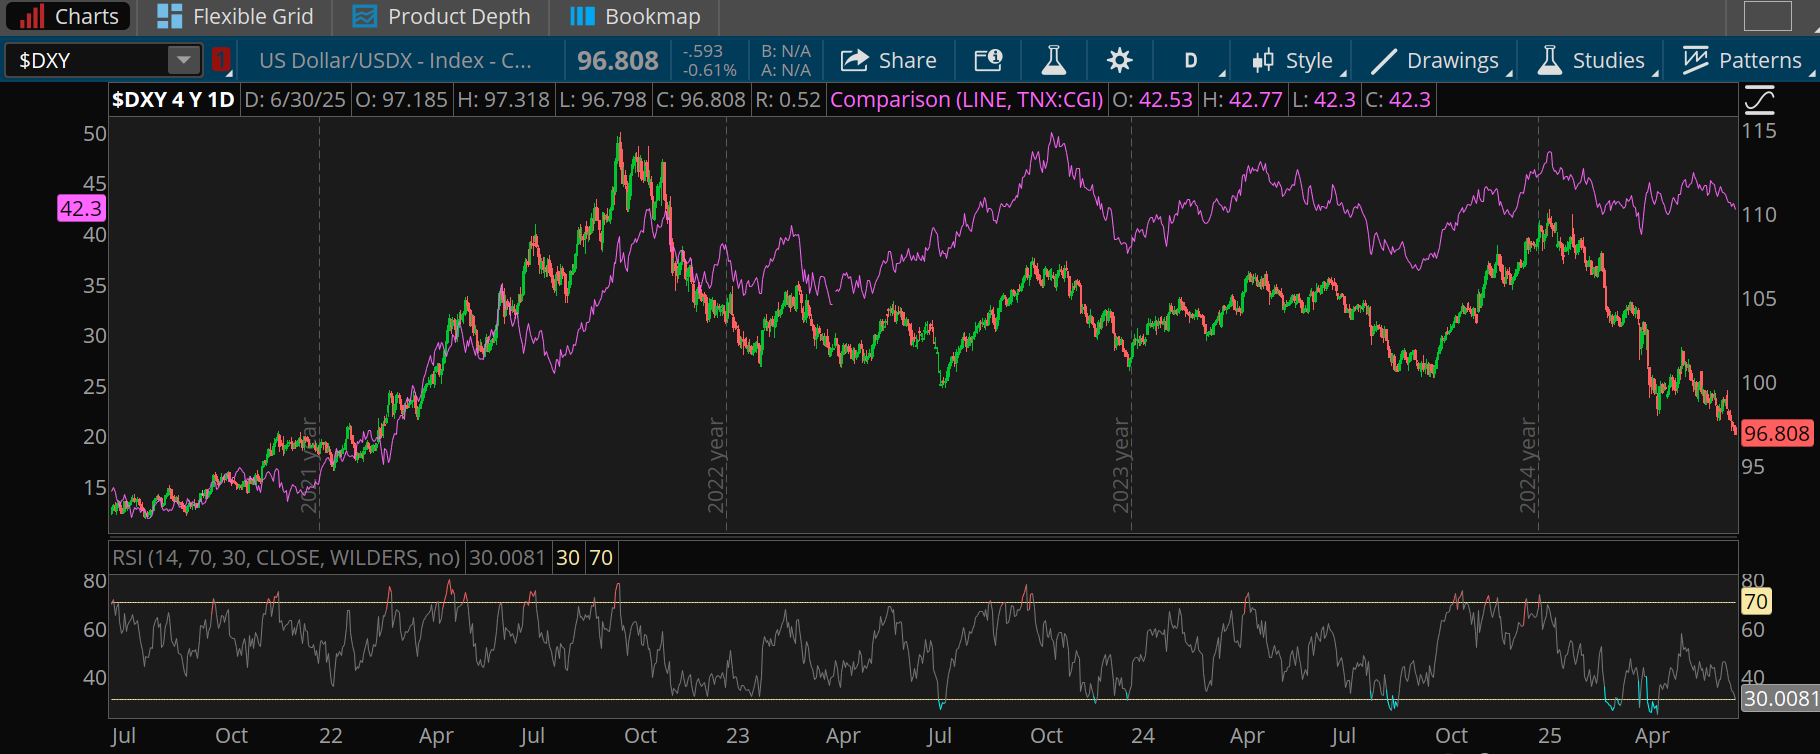Screen dimensions: 1820x754
Task: Click the RSI (14, 70, 30, CLOSE, WILDERS, no) label
Action: [286, 557]
